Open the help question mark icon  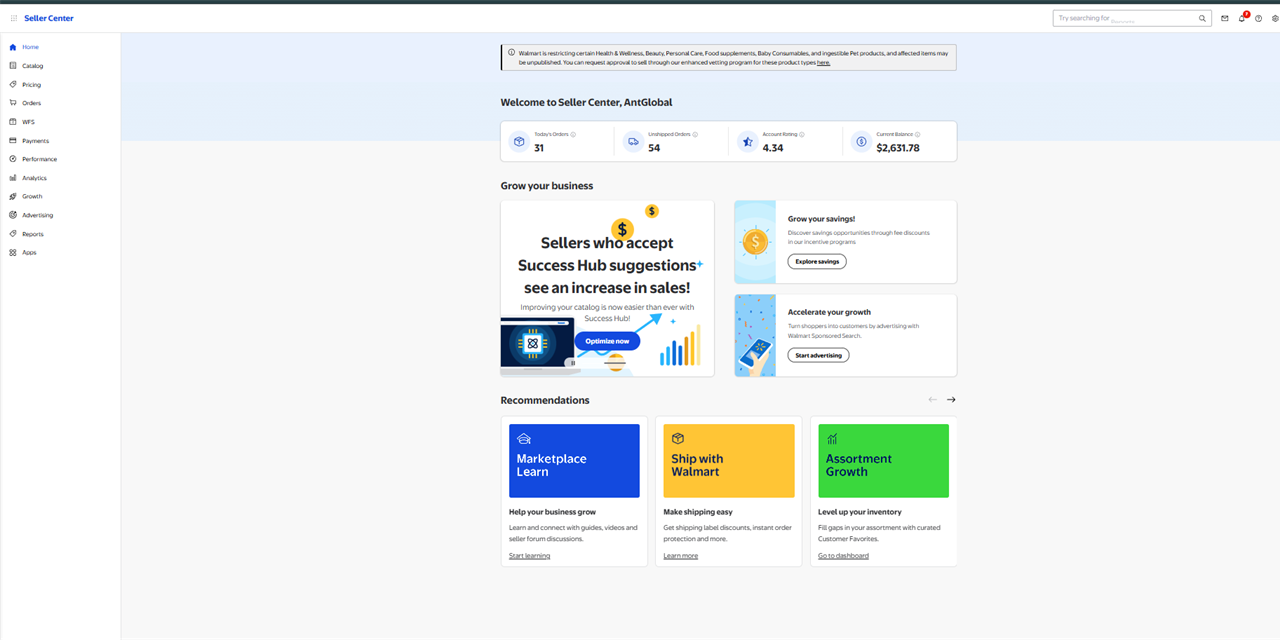[1259, 18]
